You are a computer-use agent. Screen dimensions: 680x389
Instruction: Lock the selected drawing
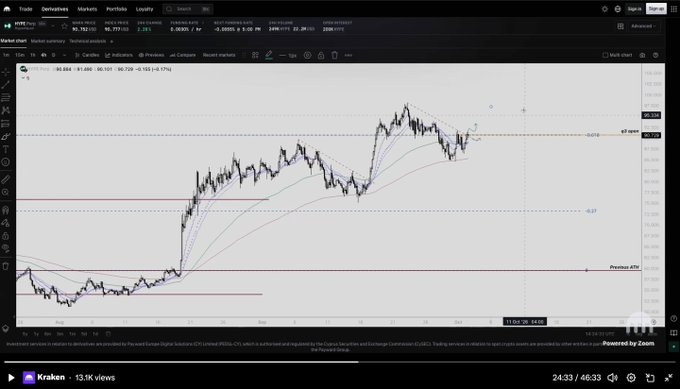321,55
